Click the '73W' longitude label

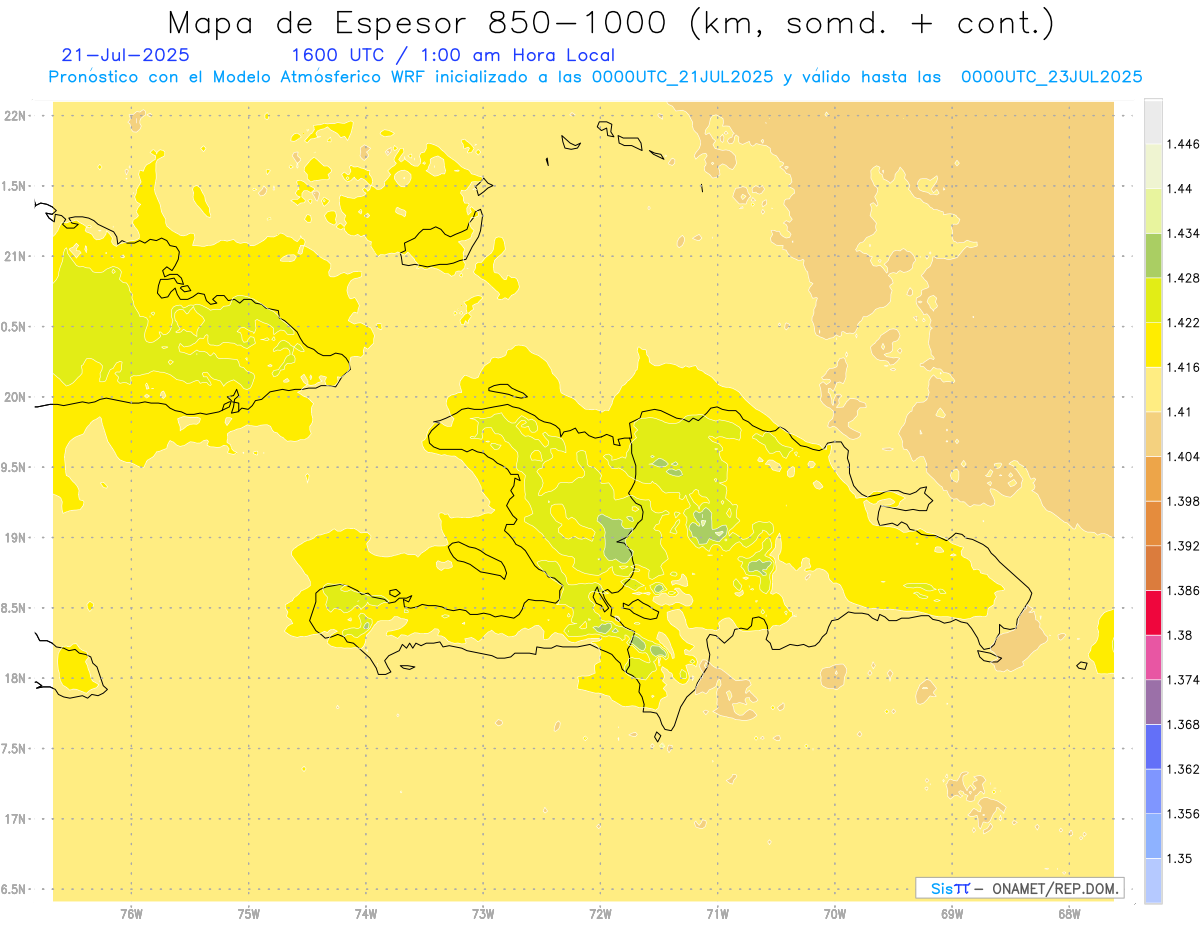(483, 914)
